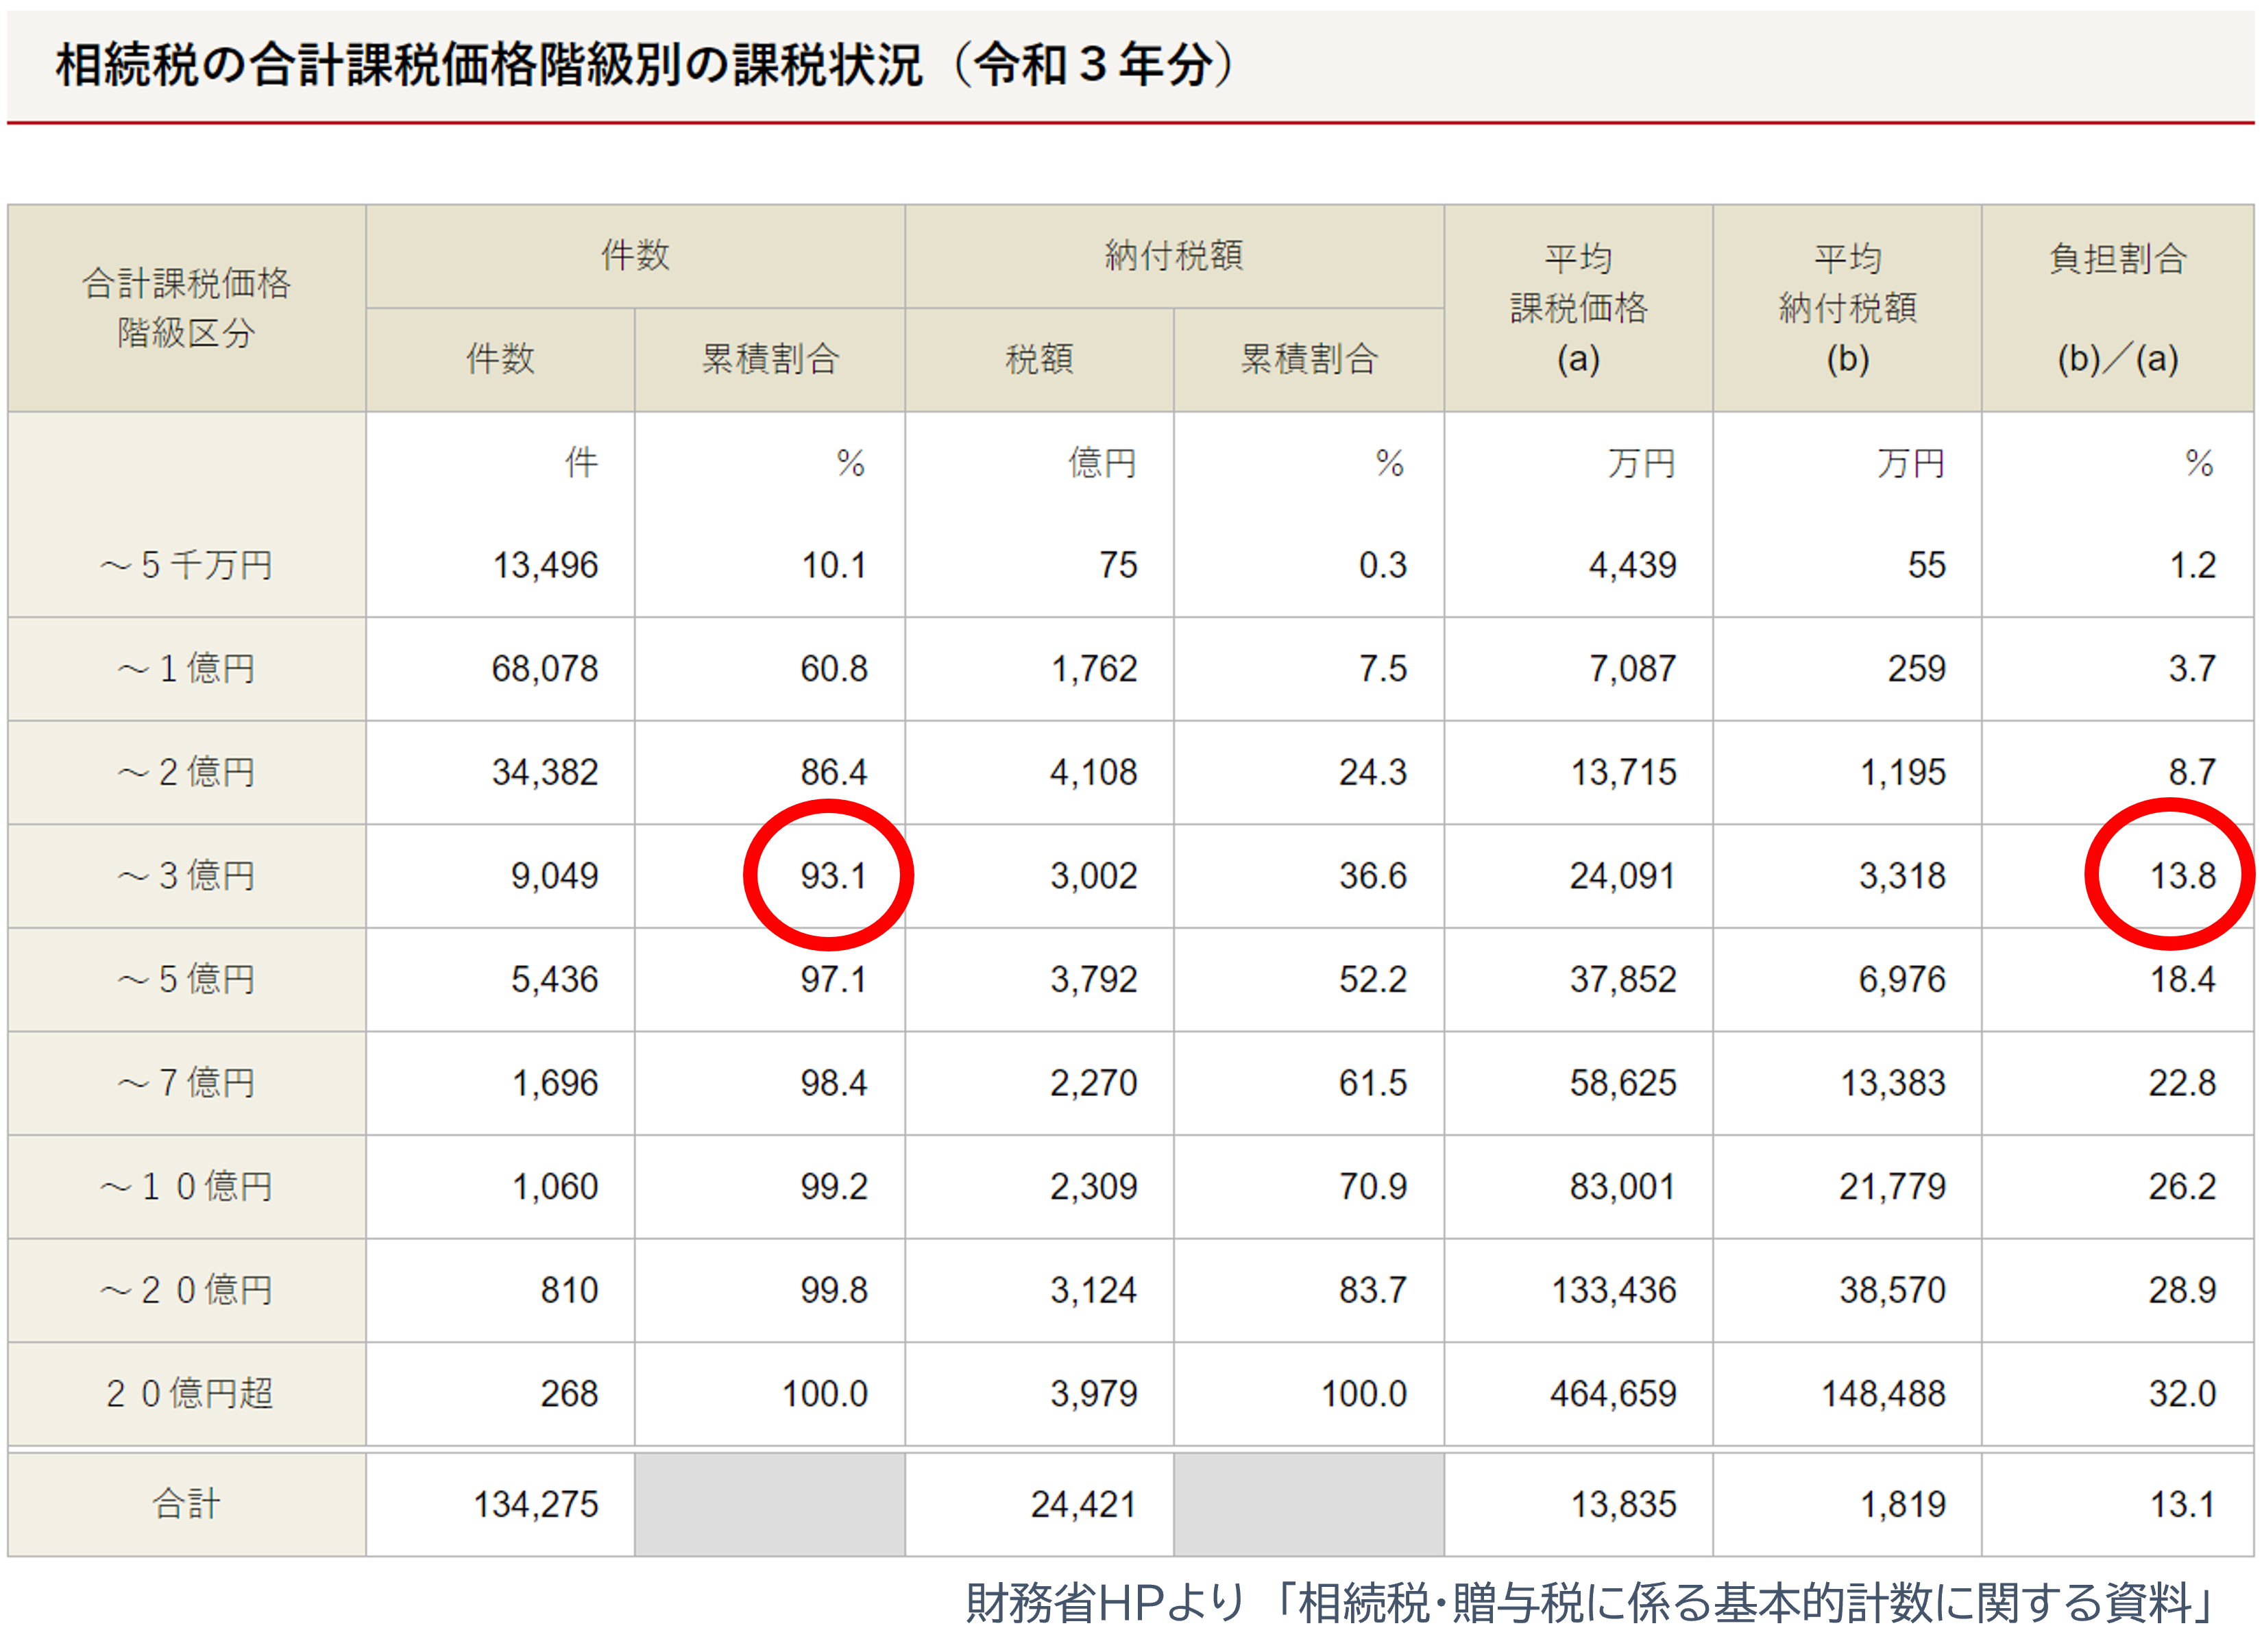This screenshot has width=2262, height=1652.
Task: Select the 20億円超 row label
Action: 189,1394
